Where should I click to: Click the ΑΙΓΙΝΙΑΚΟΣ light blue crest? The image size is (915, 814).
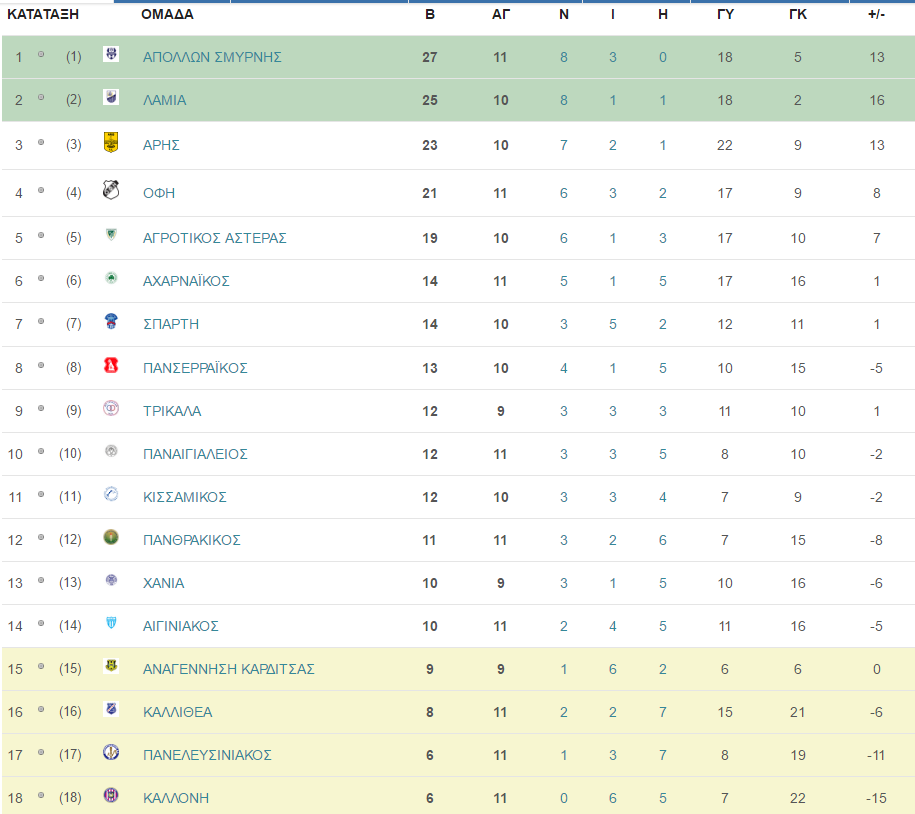111,623
